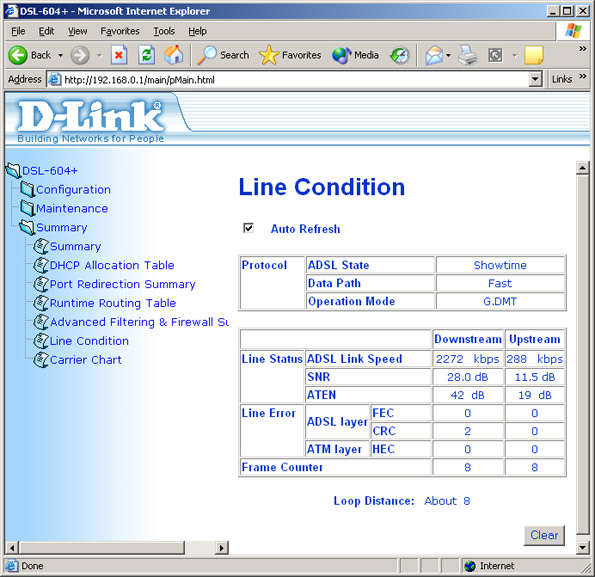Screen dimensions: 595x577
Task: Click the Home icon
Action: (174, 55)
